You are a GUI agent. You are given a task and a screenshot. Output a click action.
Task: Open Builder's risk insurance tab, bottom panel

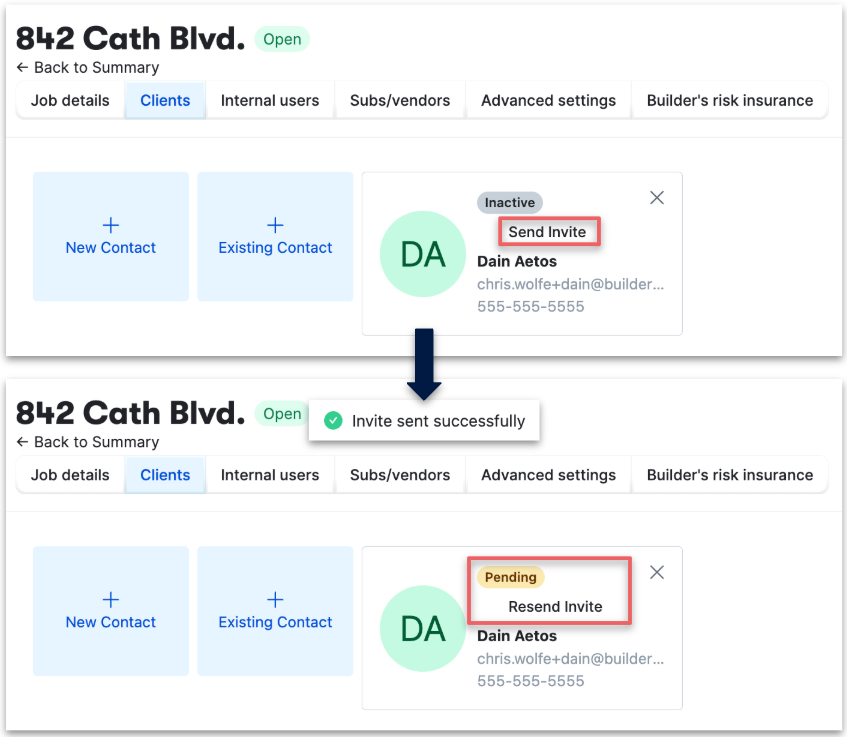pos(730,475)
